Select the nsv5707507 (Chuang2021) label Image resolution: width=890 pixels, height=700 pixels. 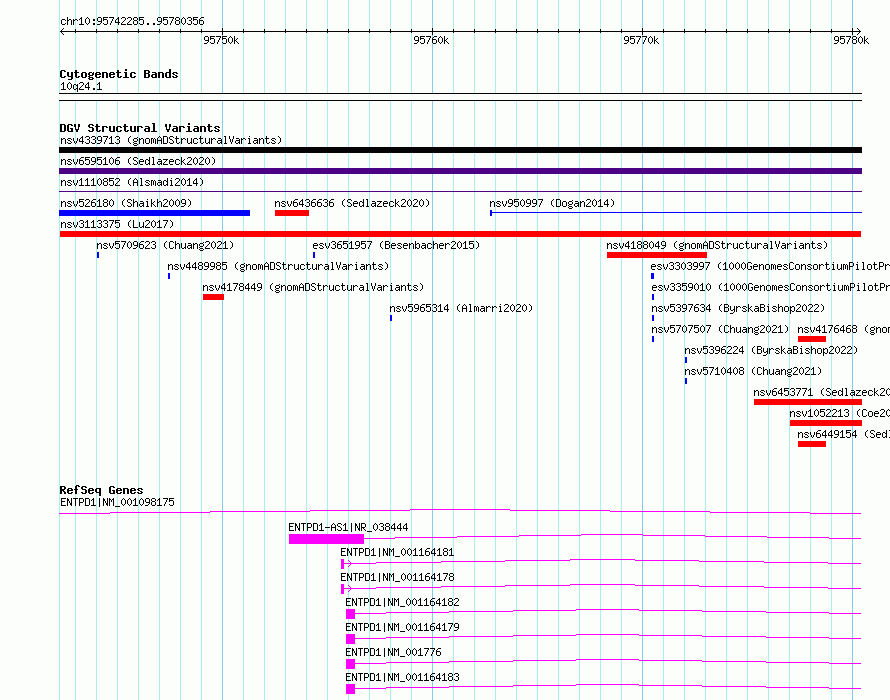pos(720,329)
